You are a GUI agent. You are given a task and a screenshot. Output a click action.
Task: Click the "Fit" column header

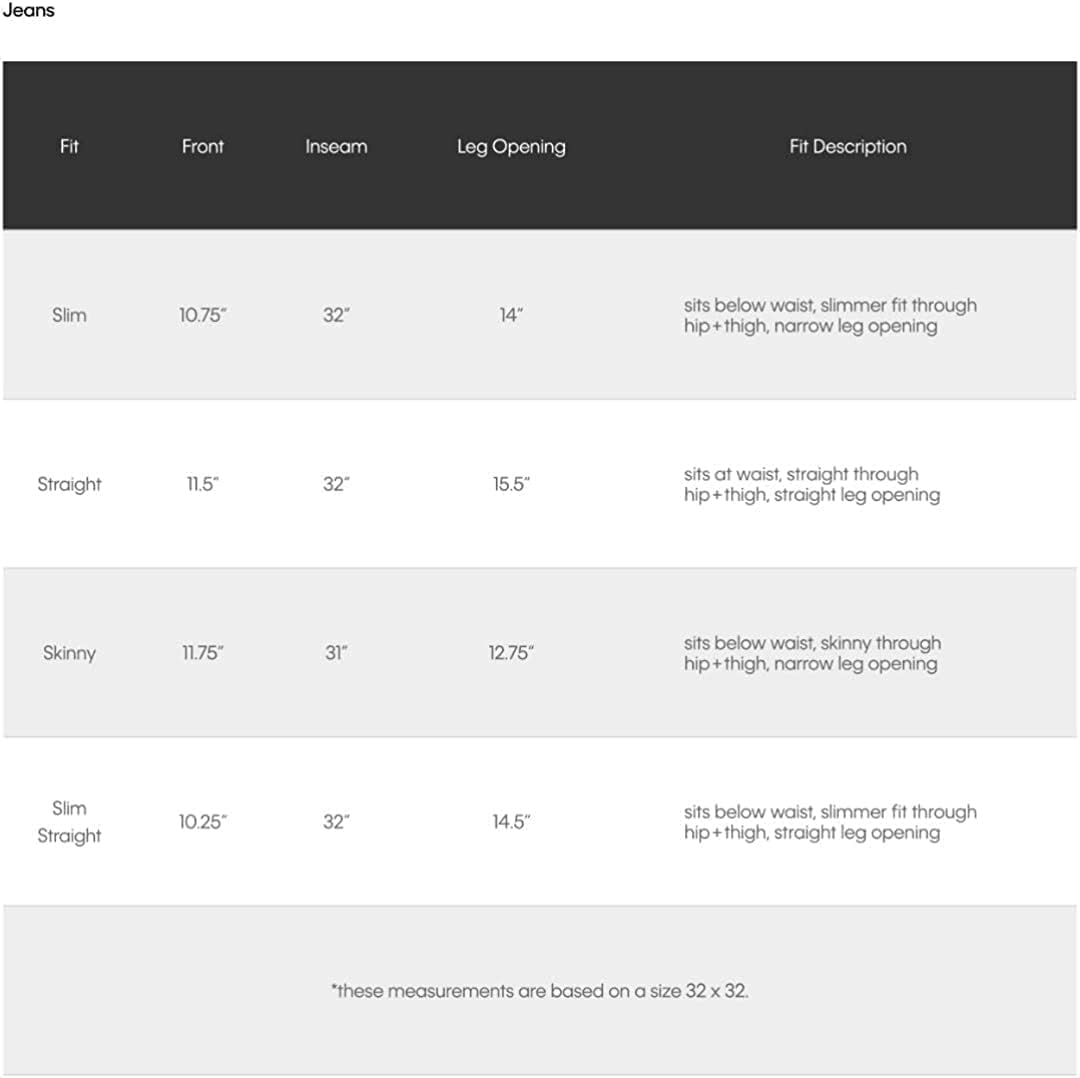click(69, 146)
